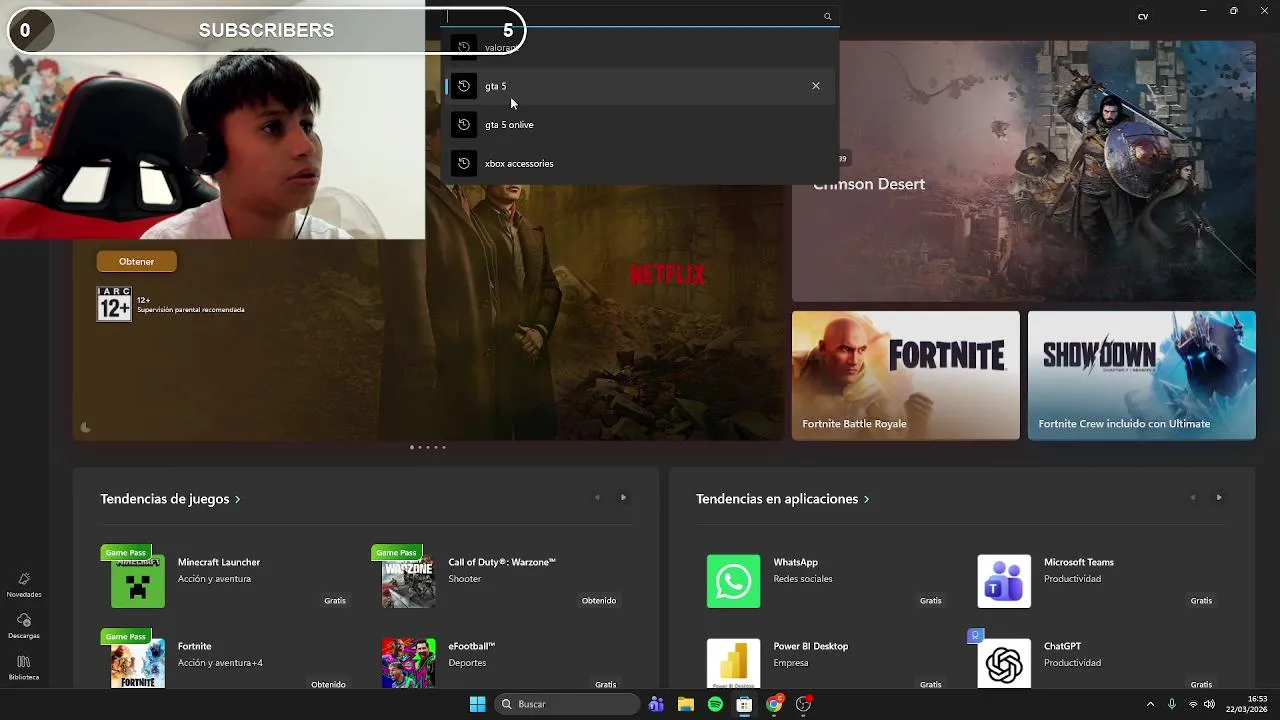
Task: Click Gratis price for Minecraft Launcher
Action: click(335, 601)
